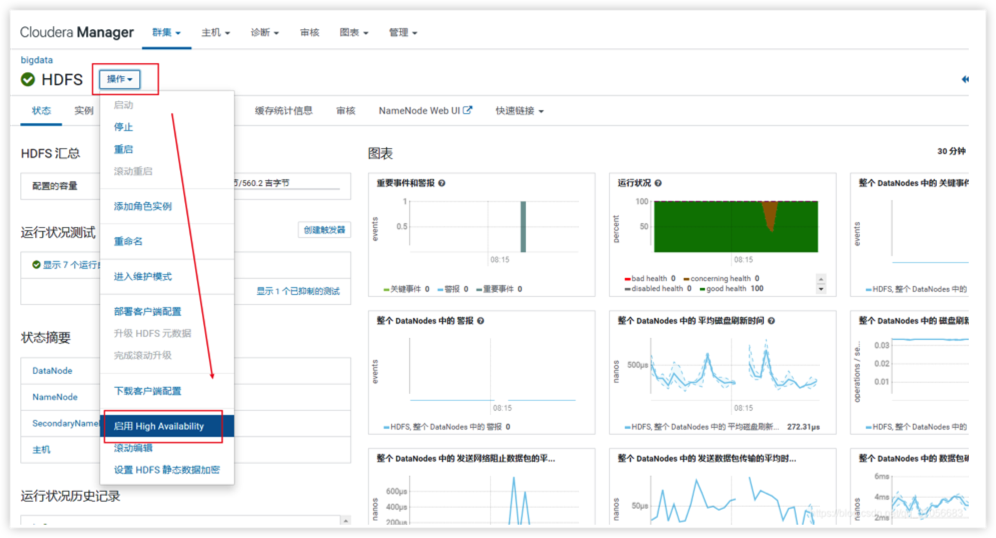Open the DataNode link in 状态摘要
Viewport: 996px width, 538px height.
pyautogui.click(x=52, y=371)
